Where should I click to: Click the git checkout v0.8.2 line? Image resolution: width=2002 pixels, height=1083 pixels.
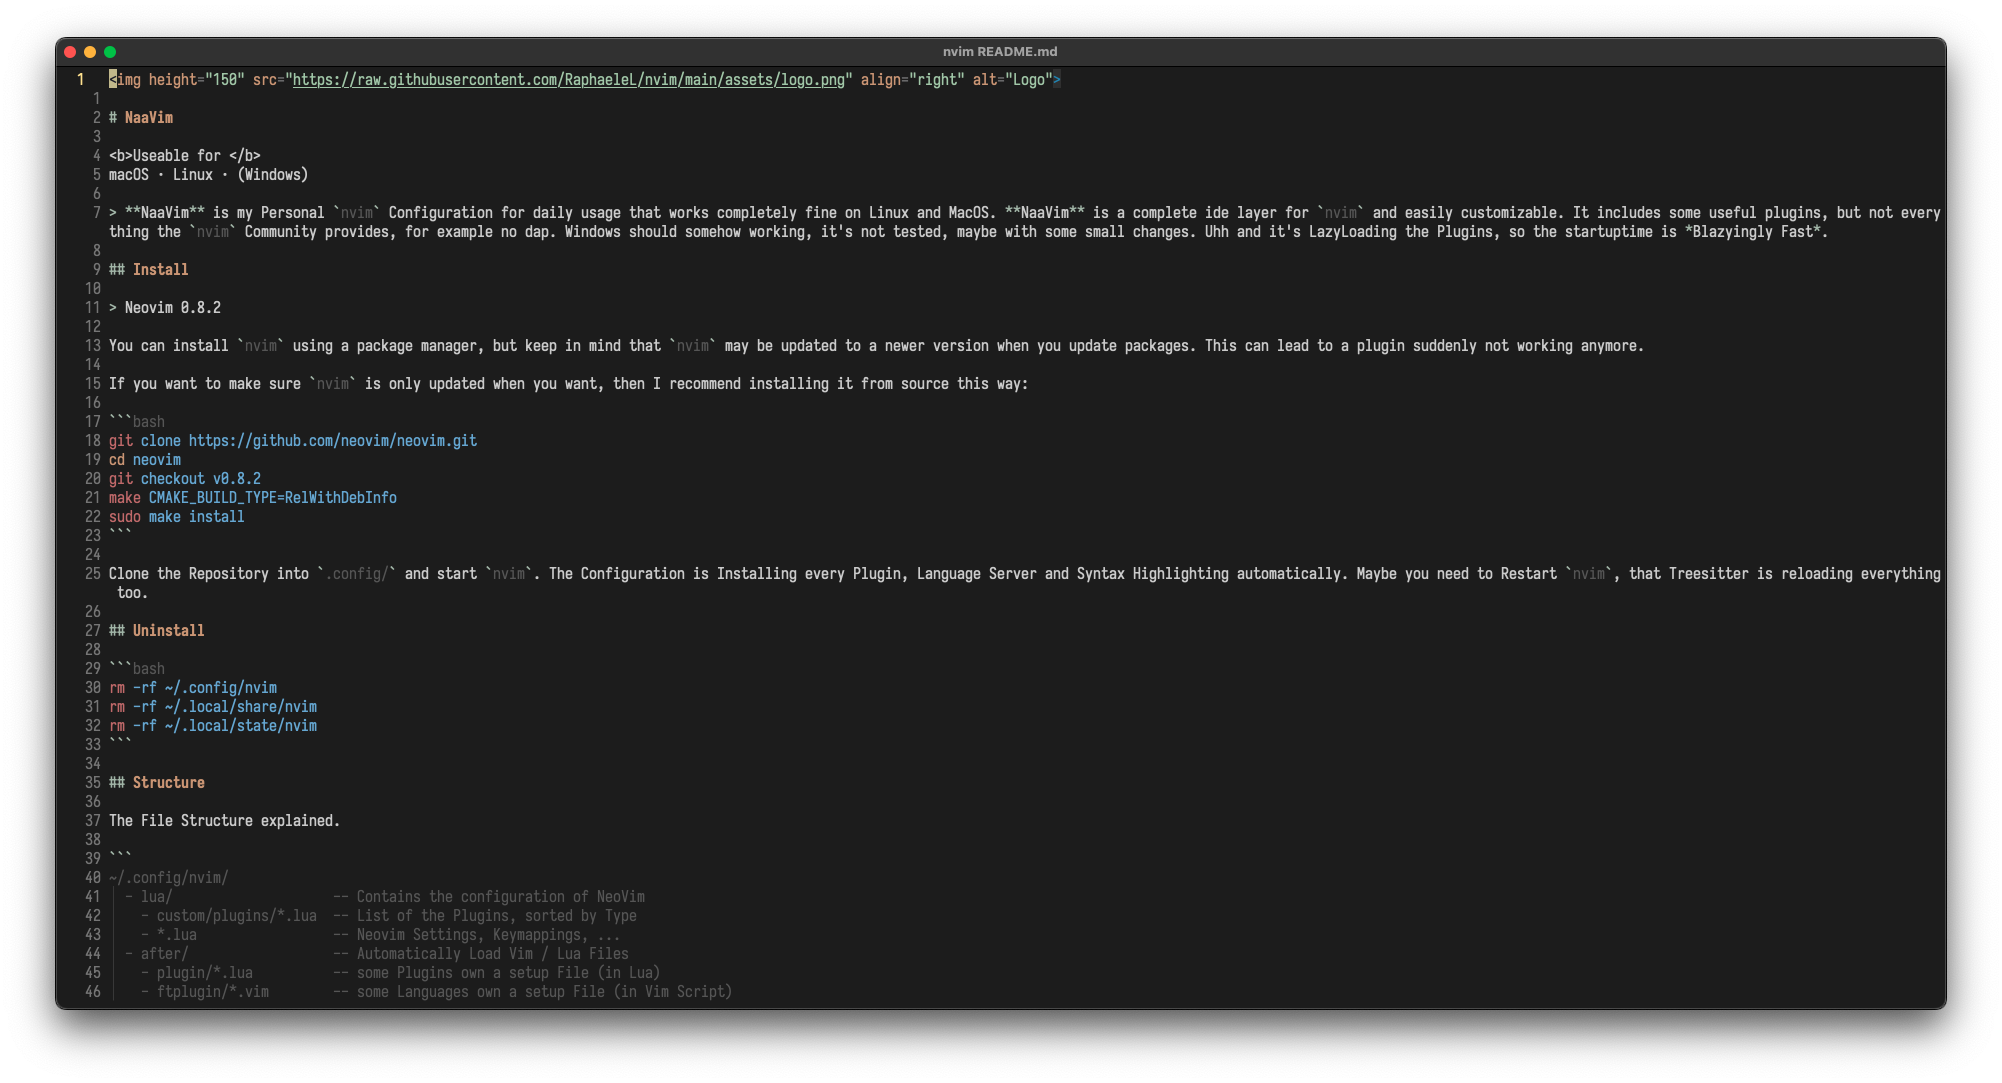point(185,479)
